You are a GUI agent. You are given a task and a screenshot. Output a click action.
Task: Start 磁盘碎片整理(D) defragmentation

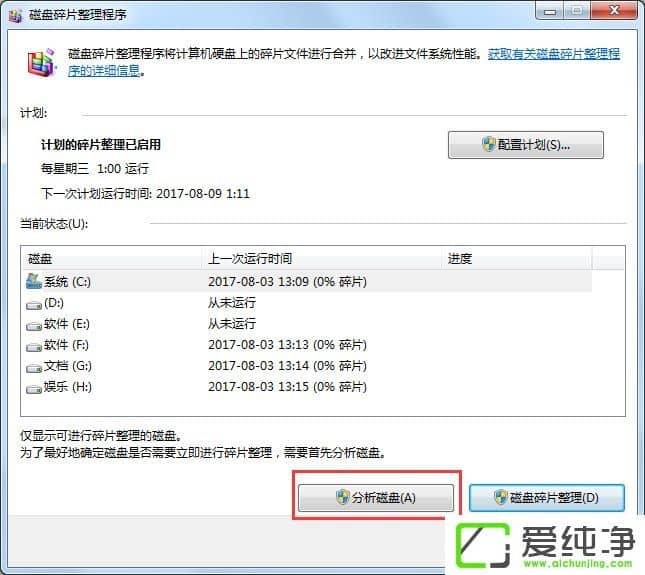coord(546,498)
